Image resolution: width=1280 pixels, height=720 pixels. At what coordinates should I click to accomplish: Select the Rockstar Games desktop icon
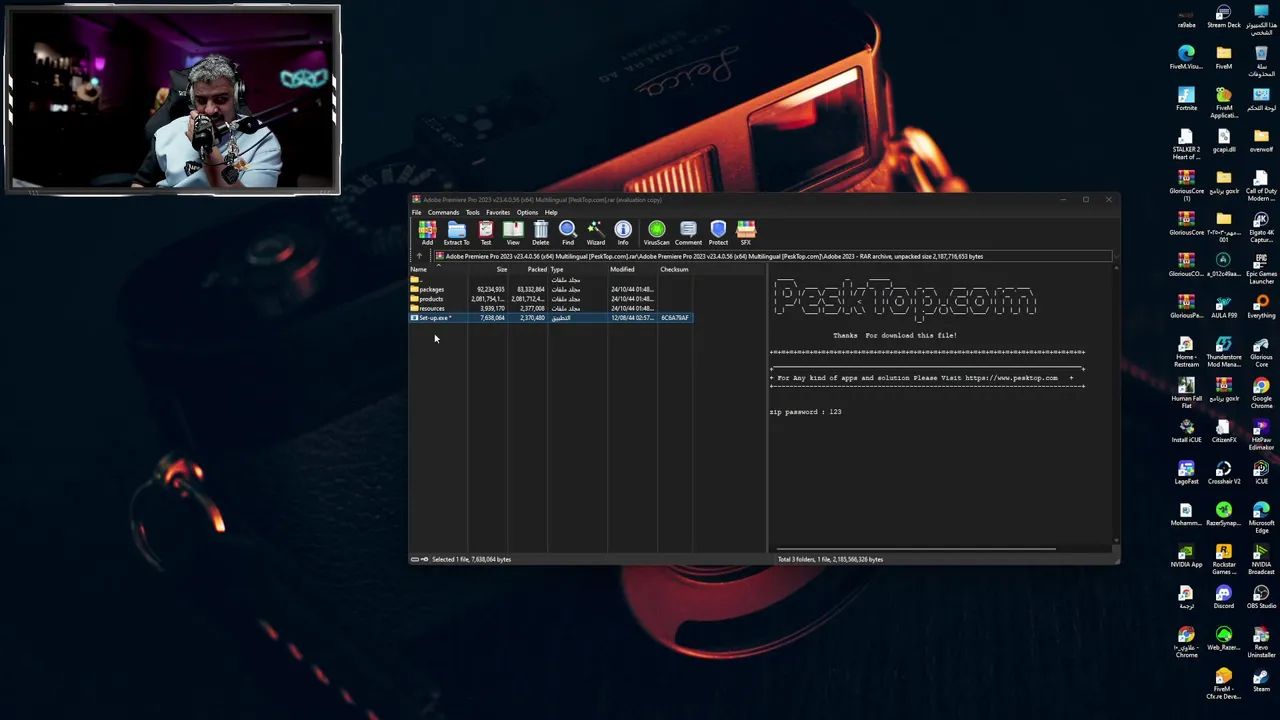(x=1224, y=559)
